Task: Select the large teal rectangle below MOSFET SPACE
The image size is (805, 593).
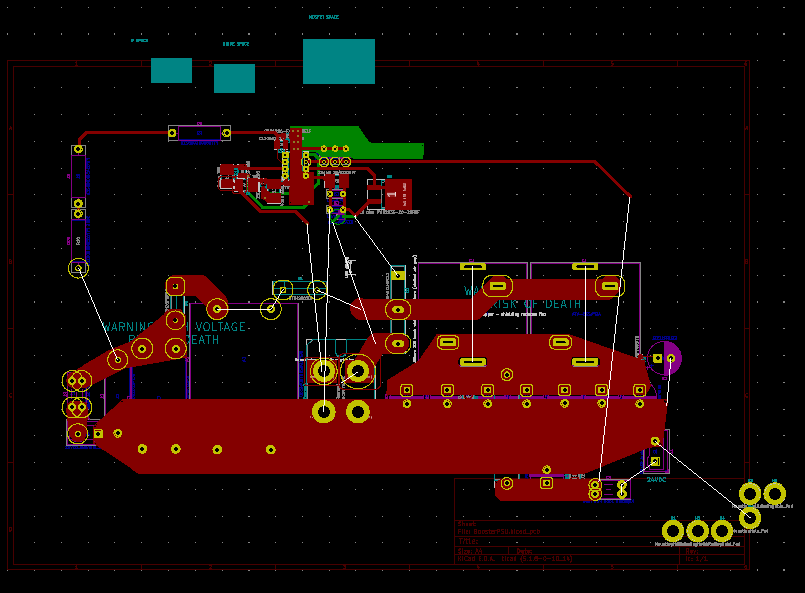Action: [339, 61]
